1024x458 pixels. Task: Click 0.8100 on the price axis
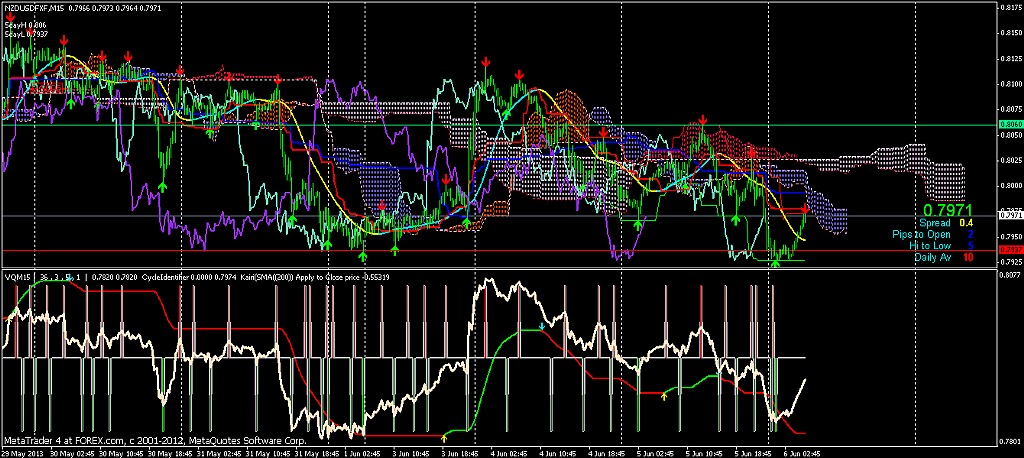pyautogui.click(x=1010, y=84)
